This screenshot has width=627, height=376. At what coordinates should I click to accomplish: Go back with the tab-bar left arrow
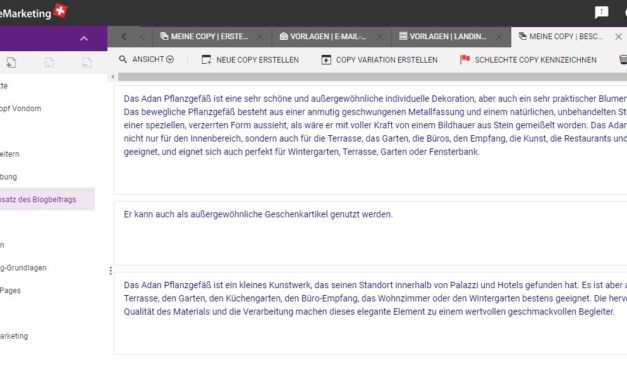click(124, 37)
